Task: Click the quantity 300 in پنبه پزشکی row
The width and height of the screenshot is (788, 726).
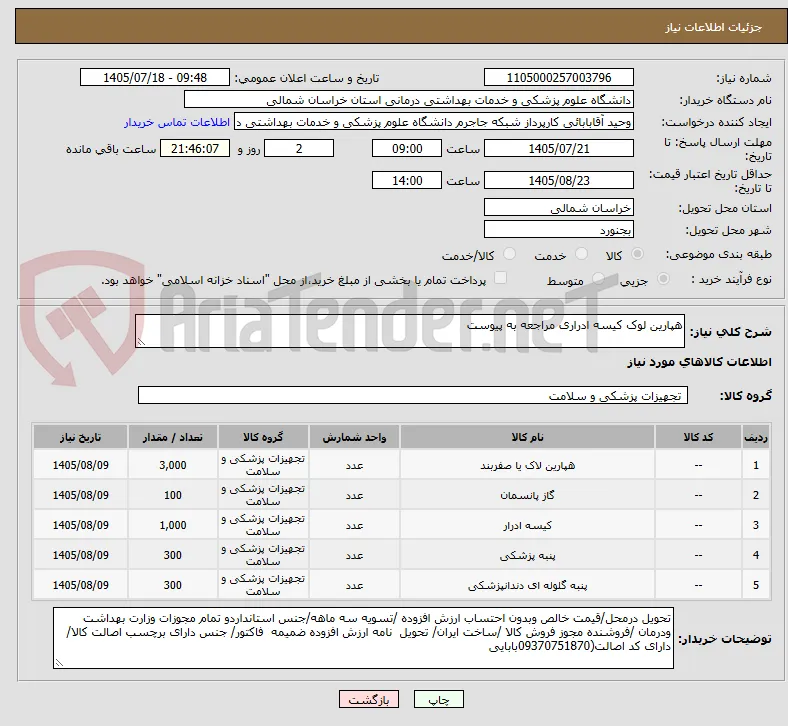Action: click(x=173, y=555)
